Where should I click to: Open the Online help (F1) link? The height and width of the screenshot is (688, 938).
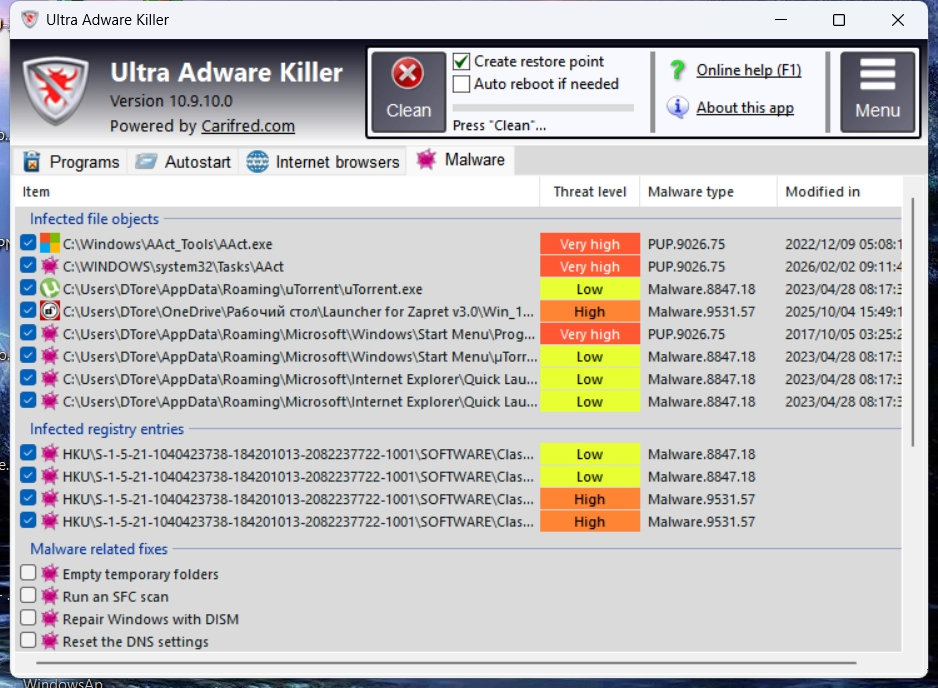[748, 70]
